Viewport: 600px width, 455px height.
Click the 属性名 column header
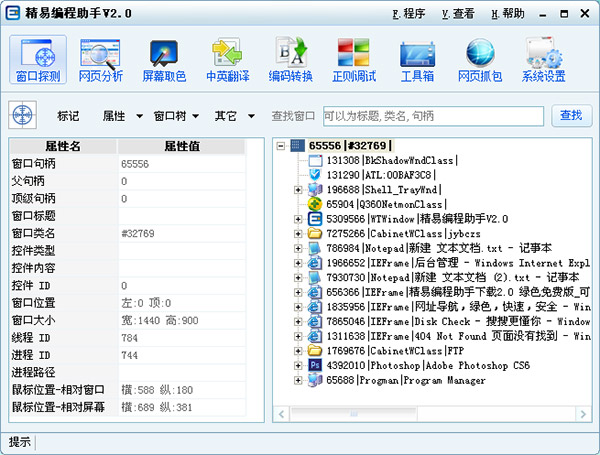pos(63,146)
